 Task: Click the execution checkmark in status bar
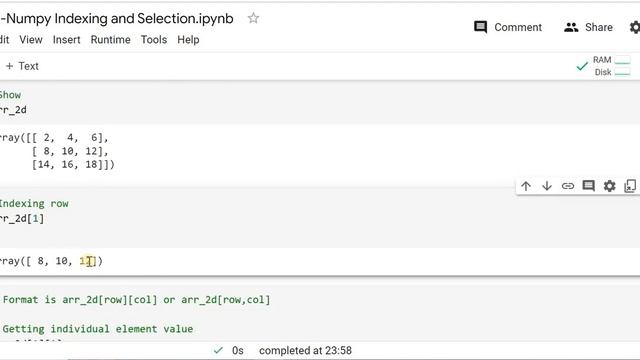coord(218,350)
